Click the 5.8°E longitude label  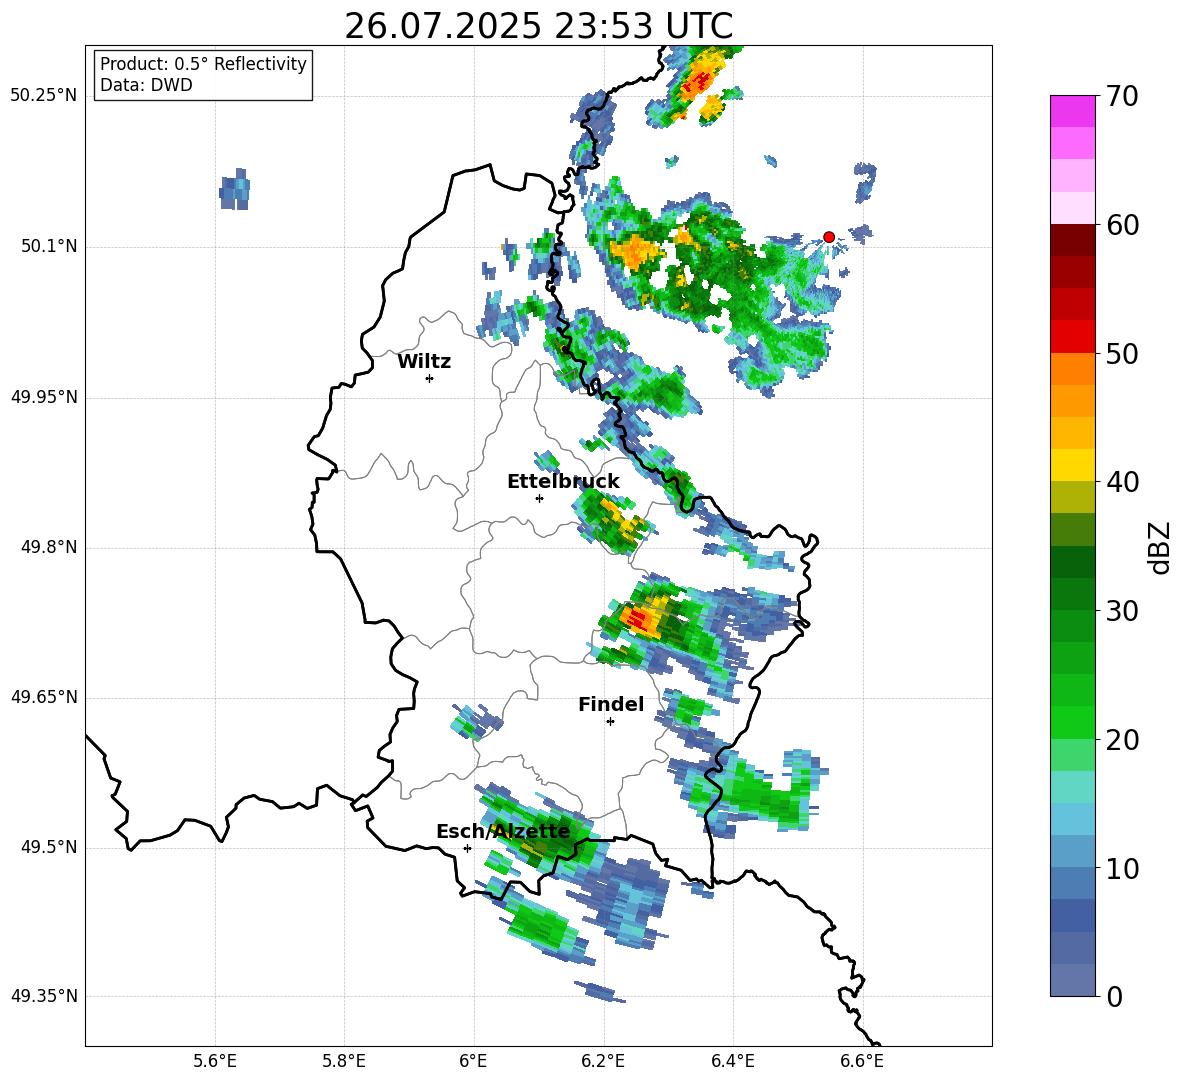344,1061
